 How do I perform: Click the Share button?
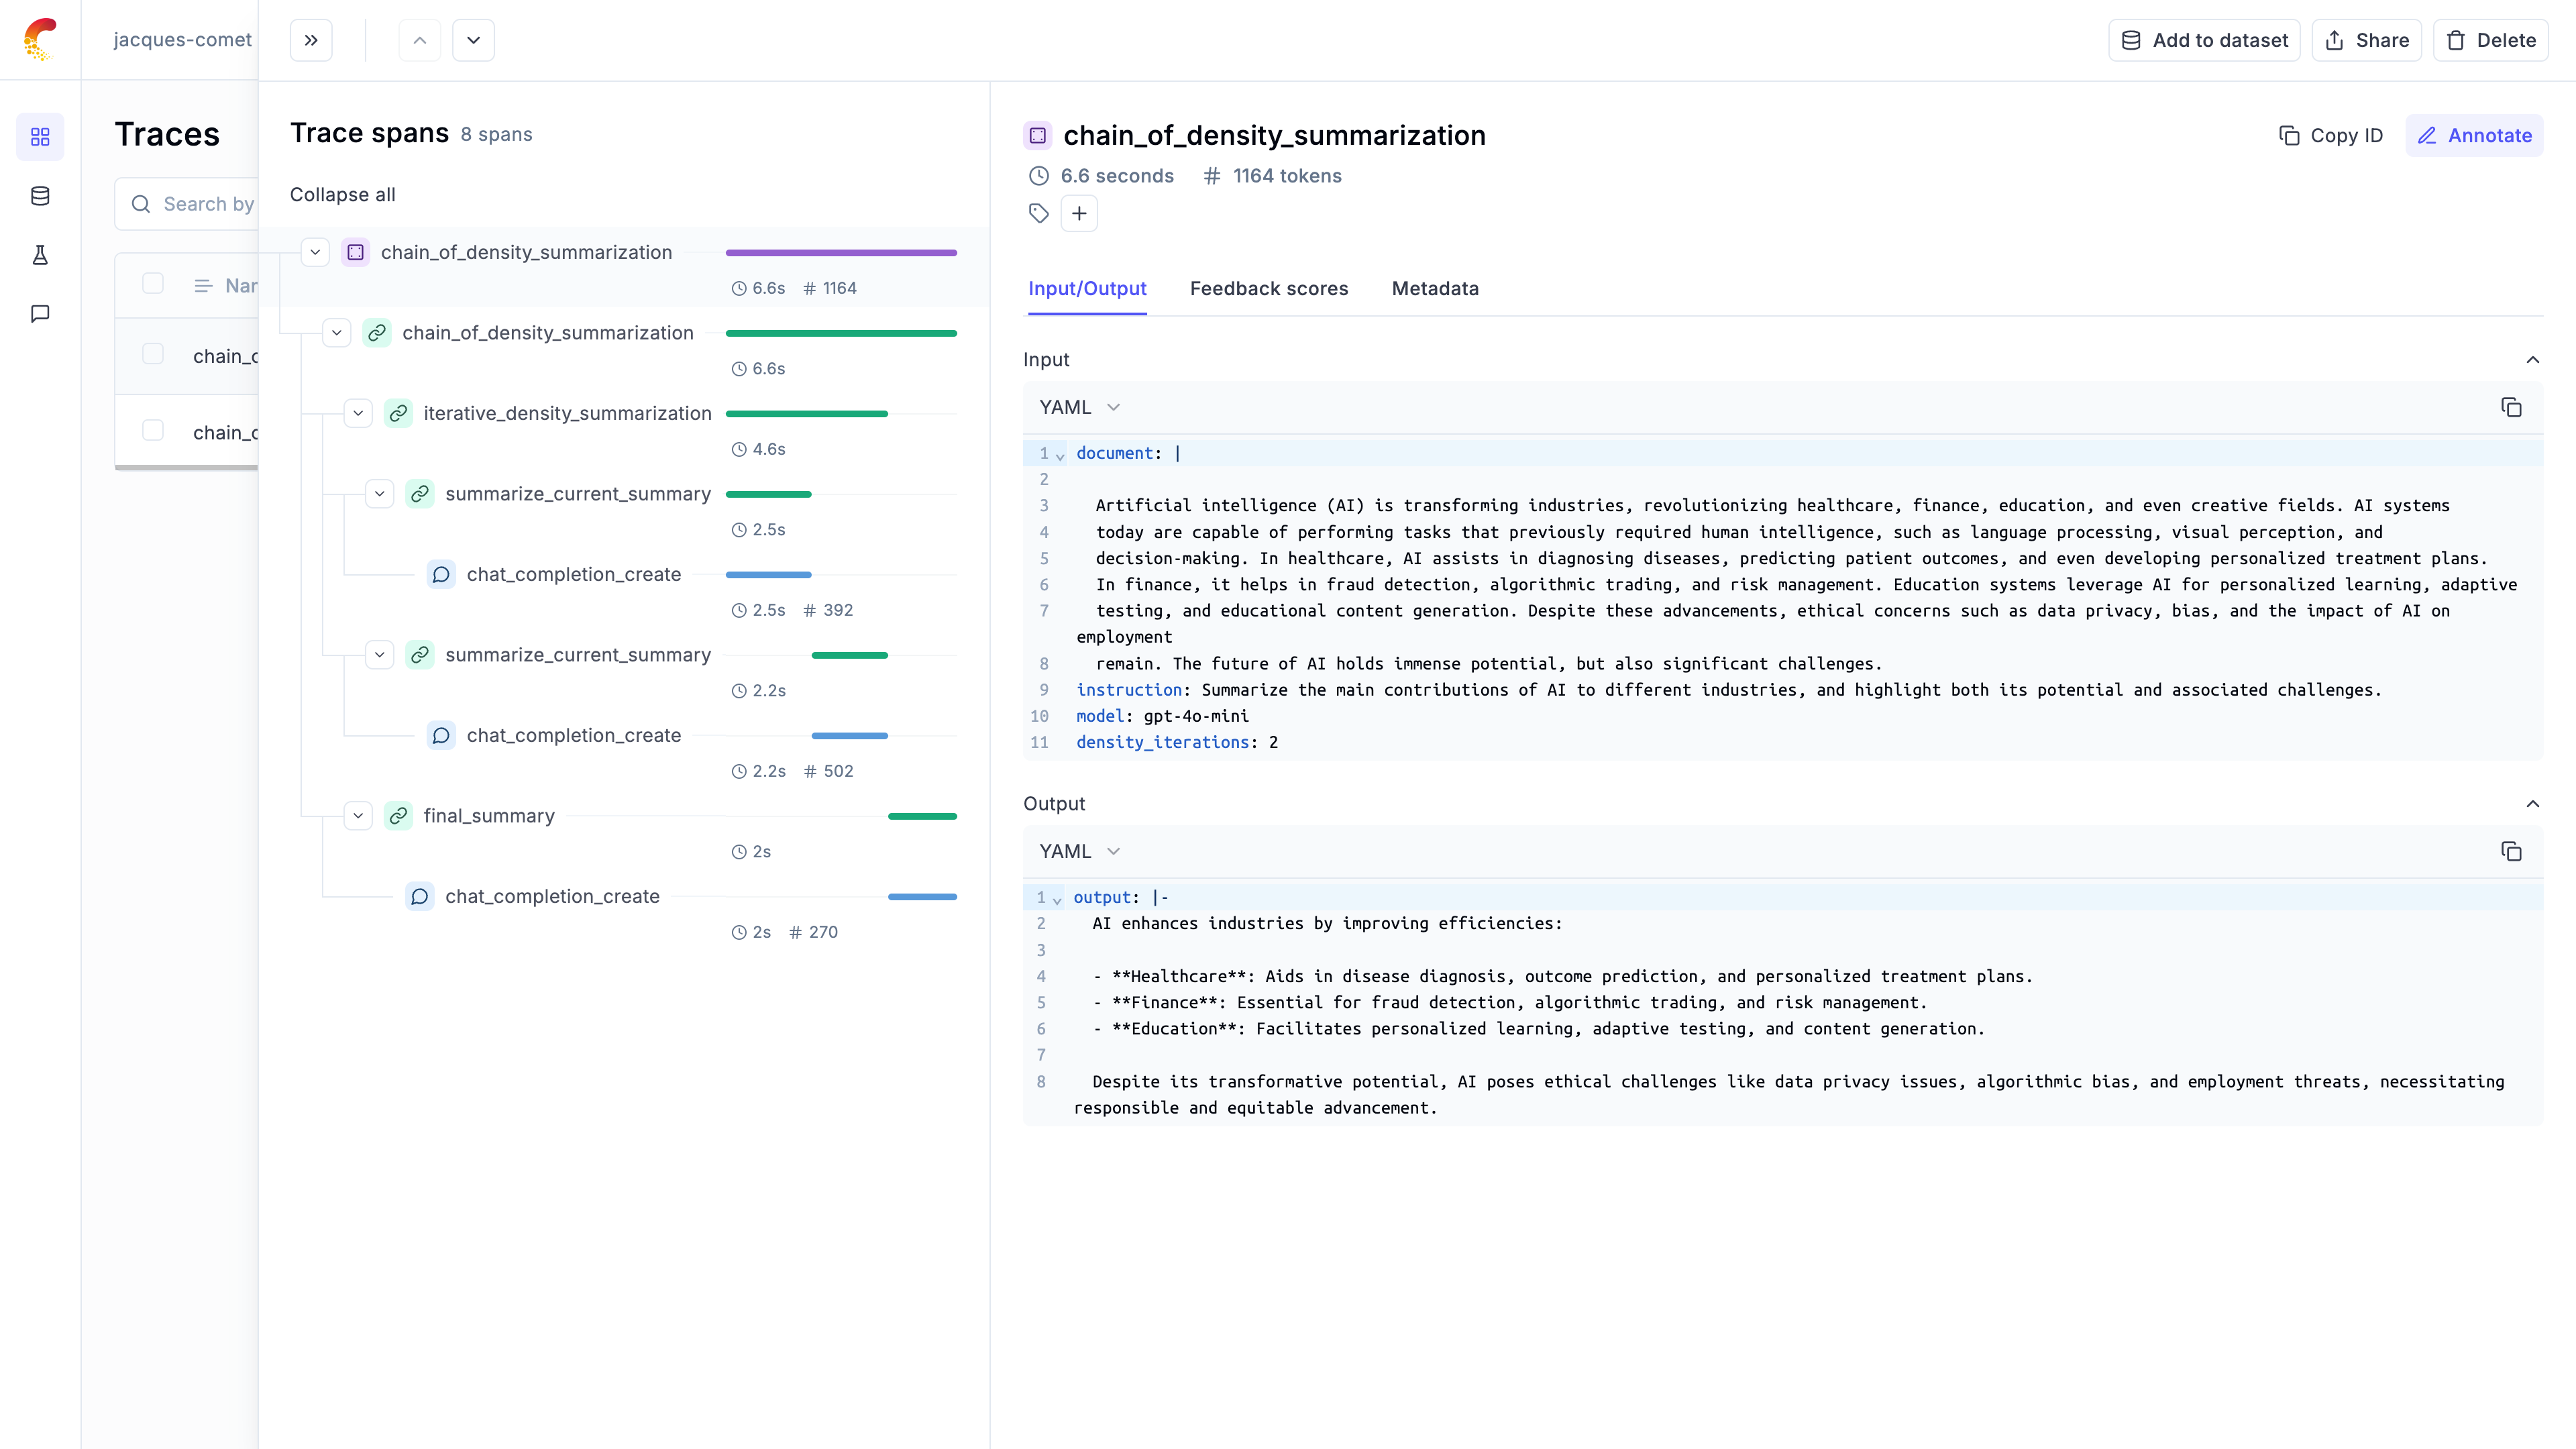tap(2366, 40)
